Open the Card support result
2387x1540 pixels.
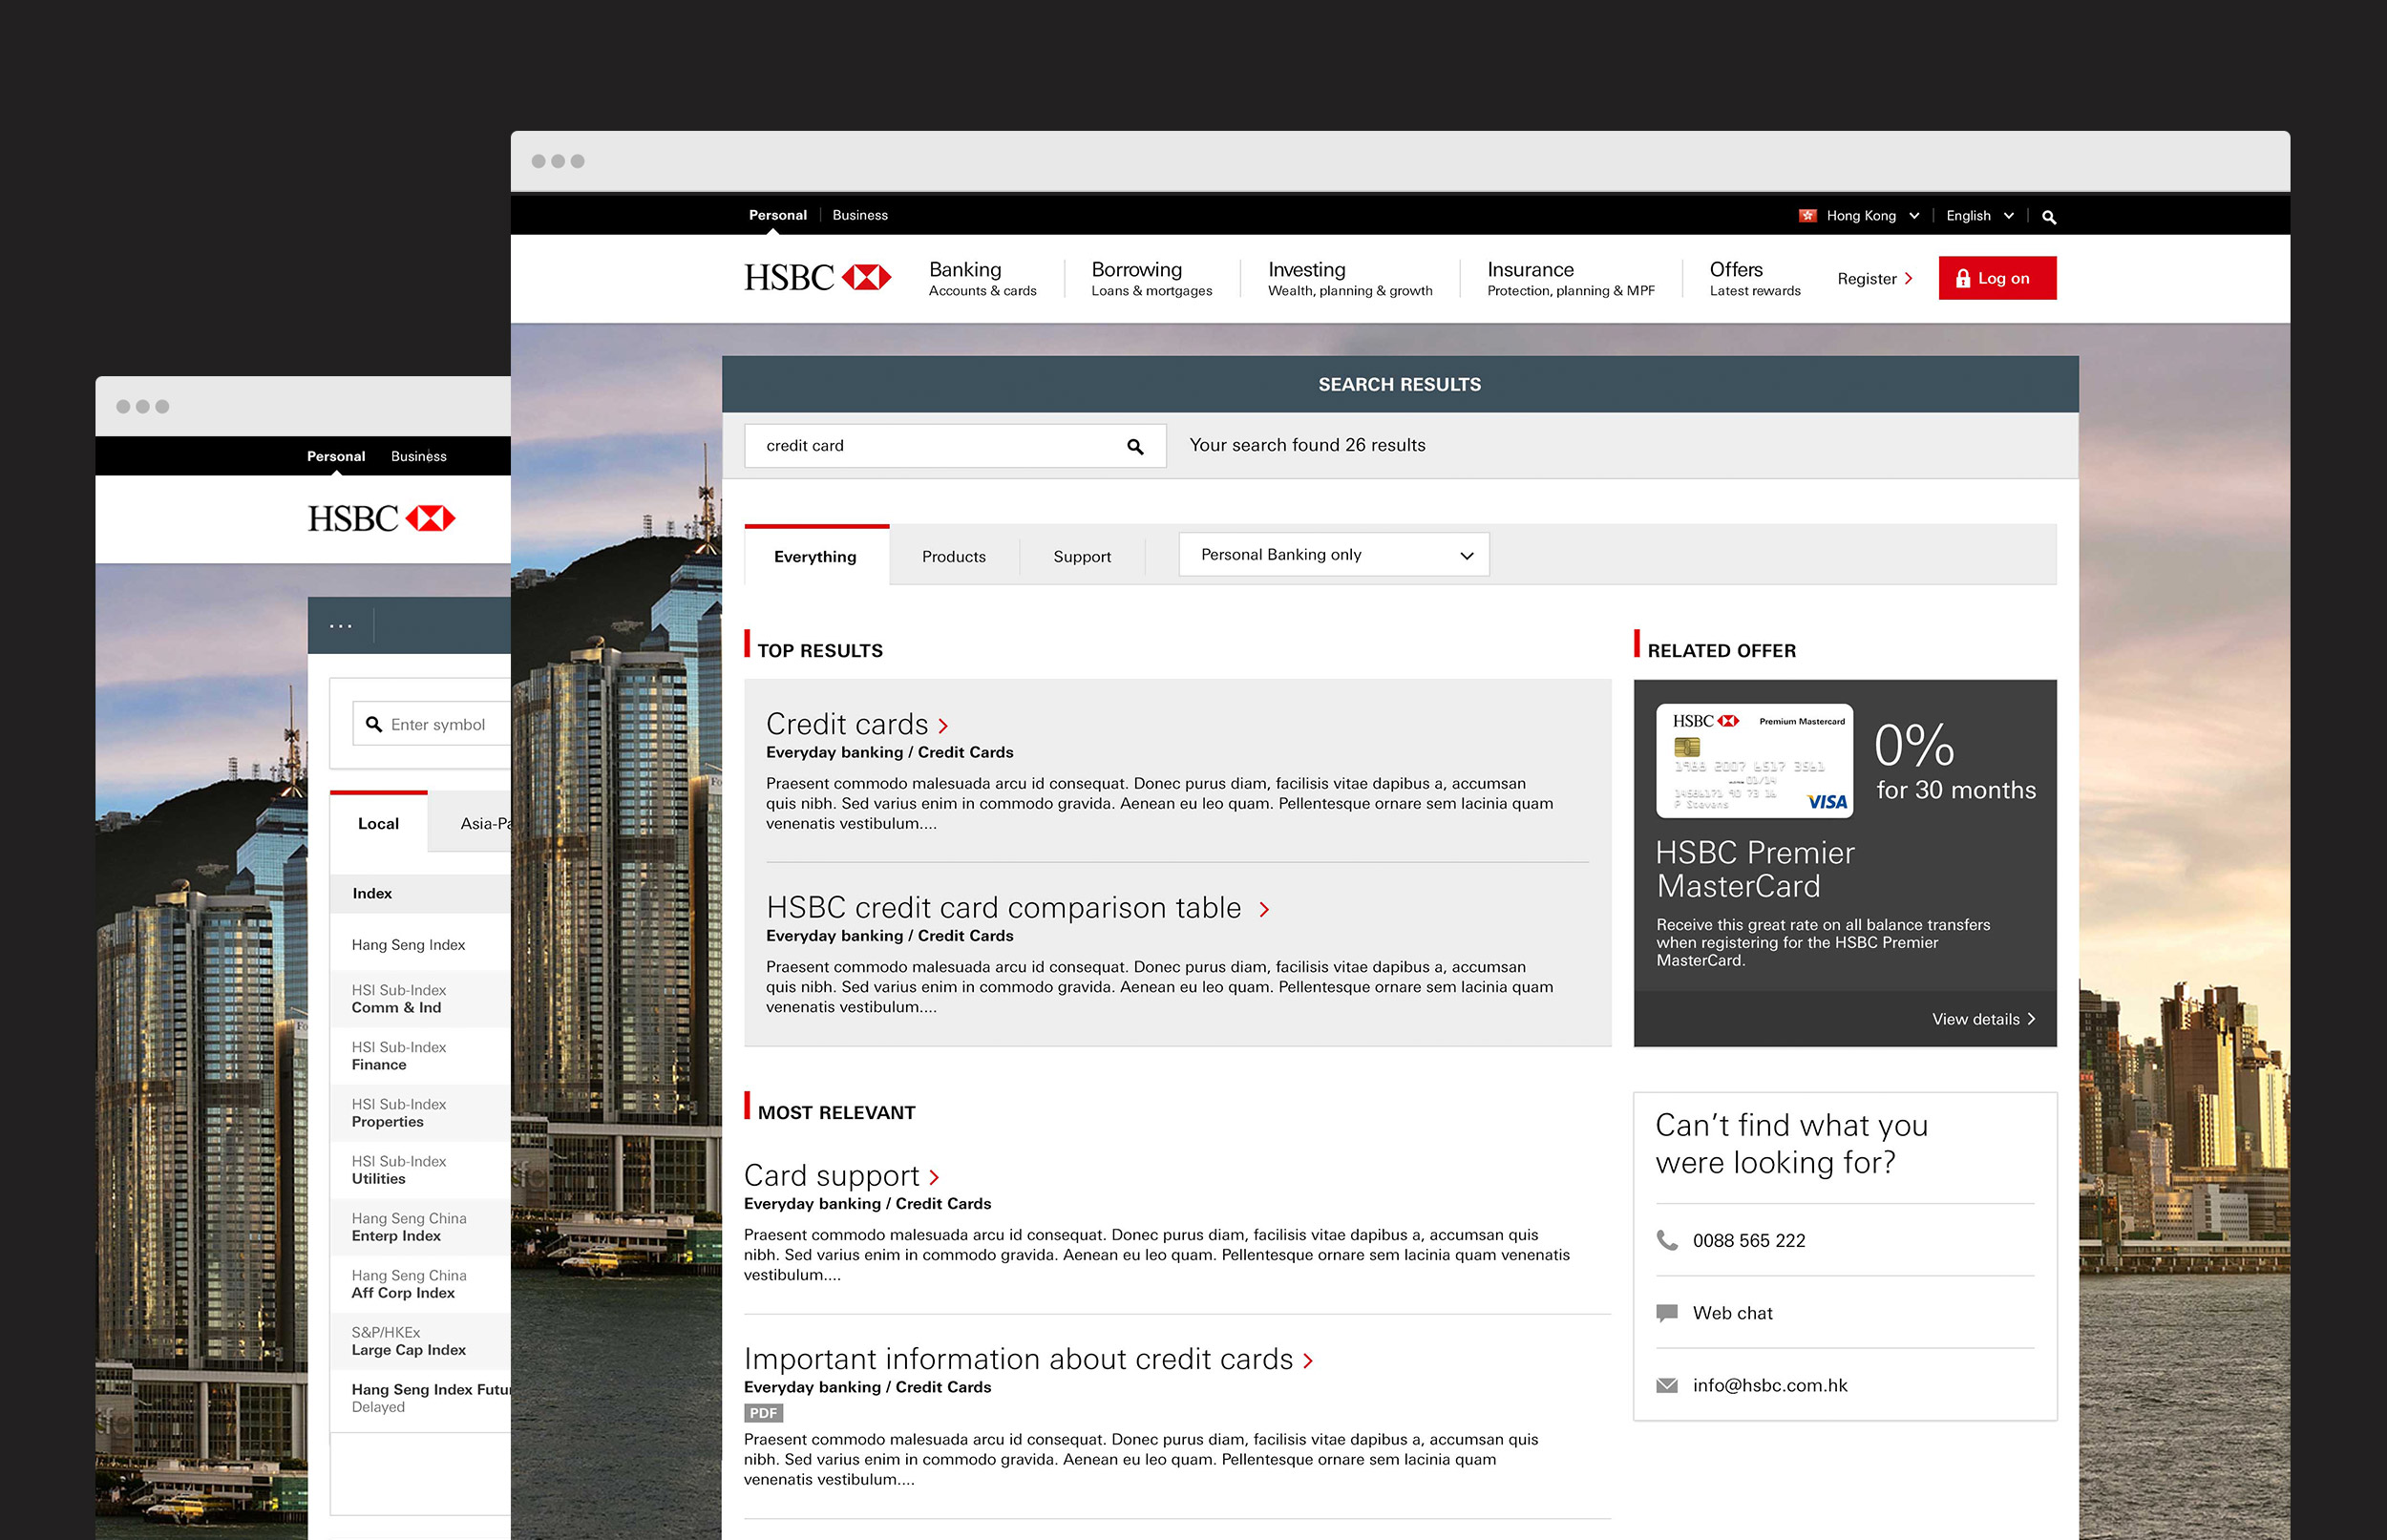pos(831,1175)
